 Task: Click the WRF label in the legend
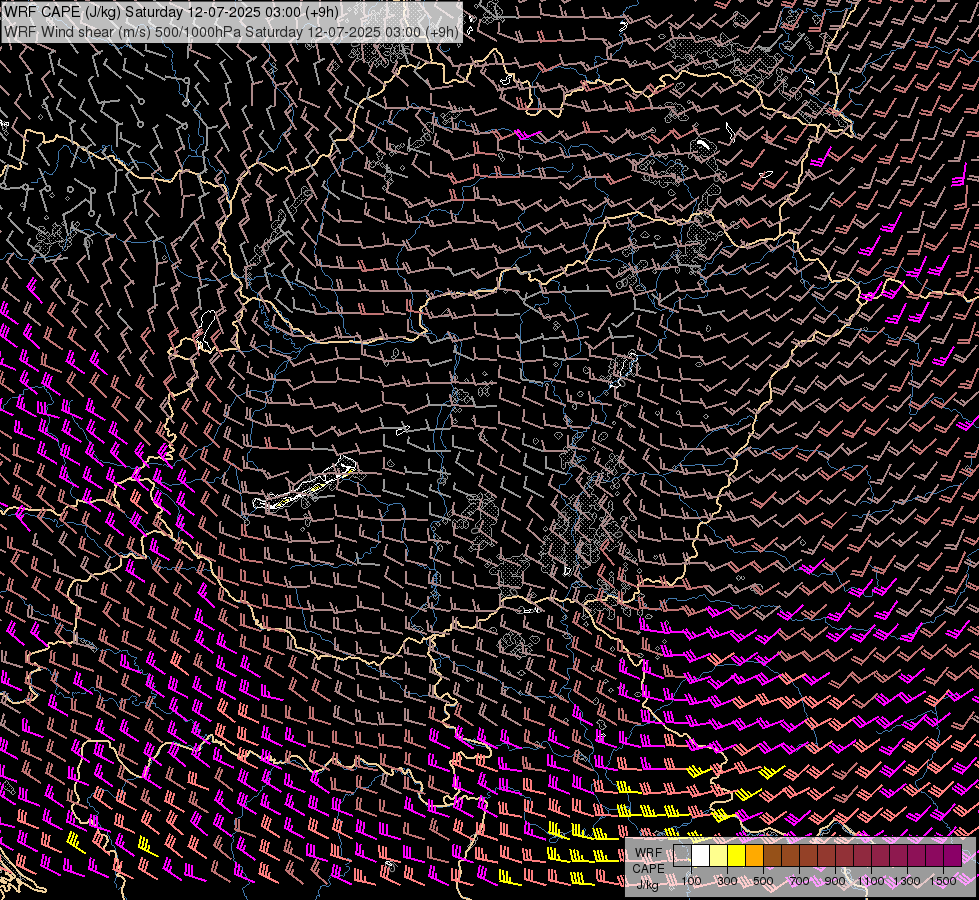[x=649, y=853]
